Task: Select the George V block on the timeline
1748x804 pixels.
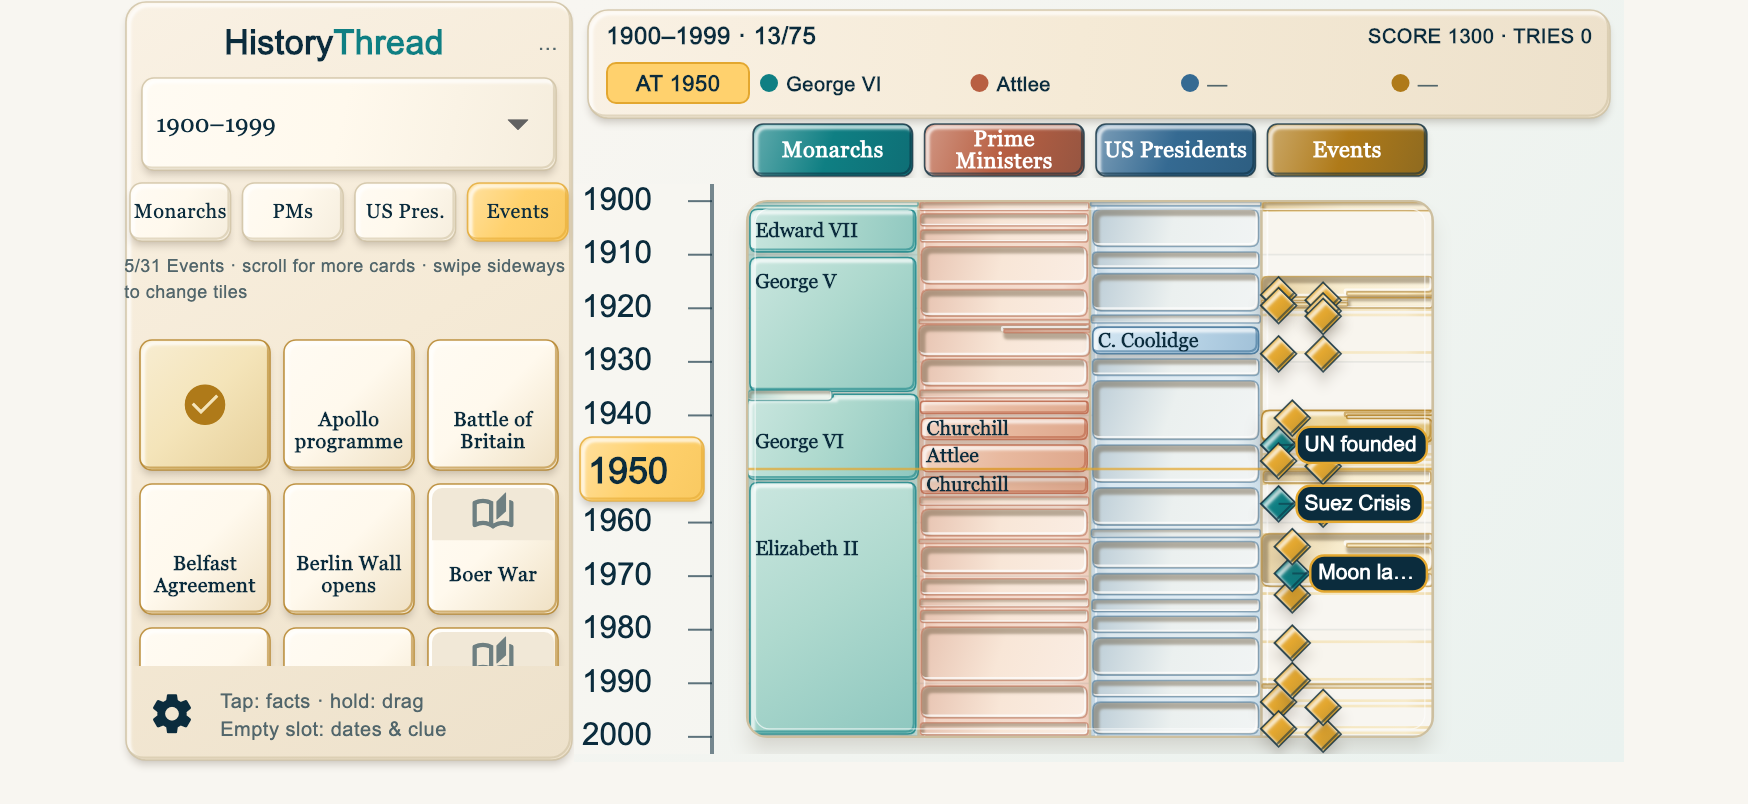Action: (x=833, y=324)
